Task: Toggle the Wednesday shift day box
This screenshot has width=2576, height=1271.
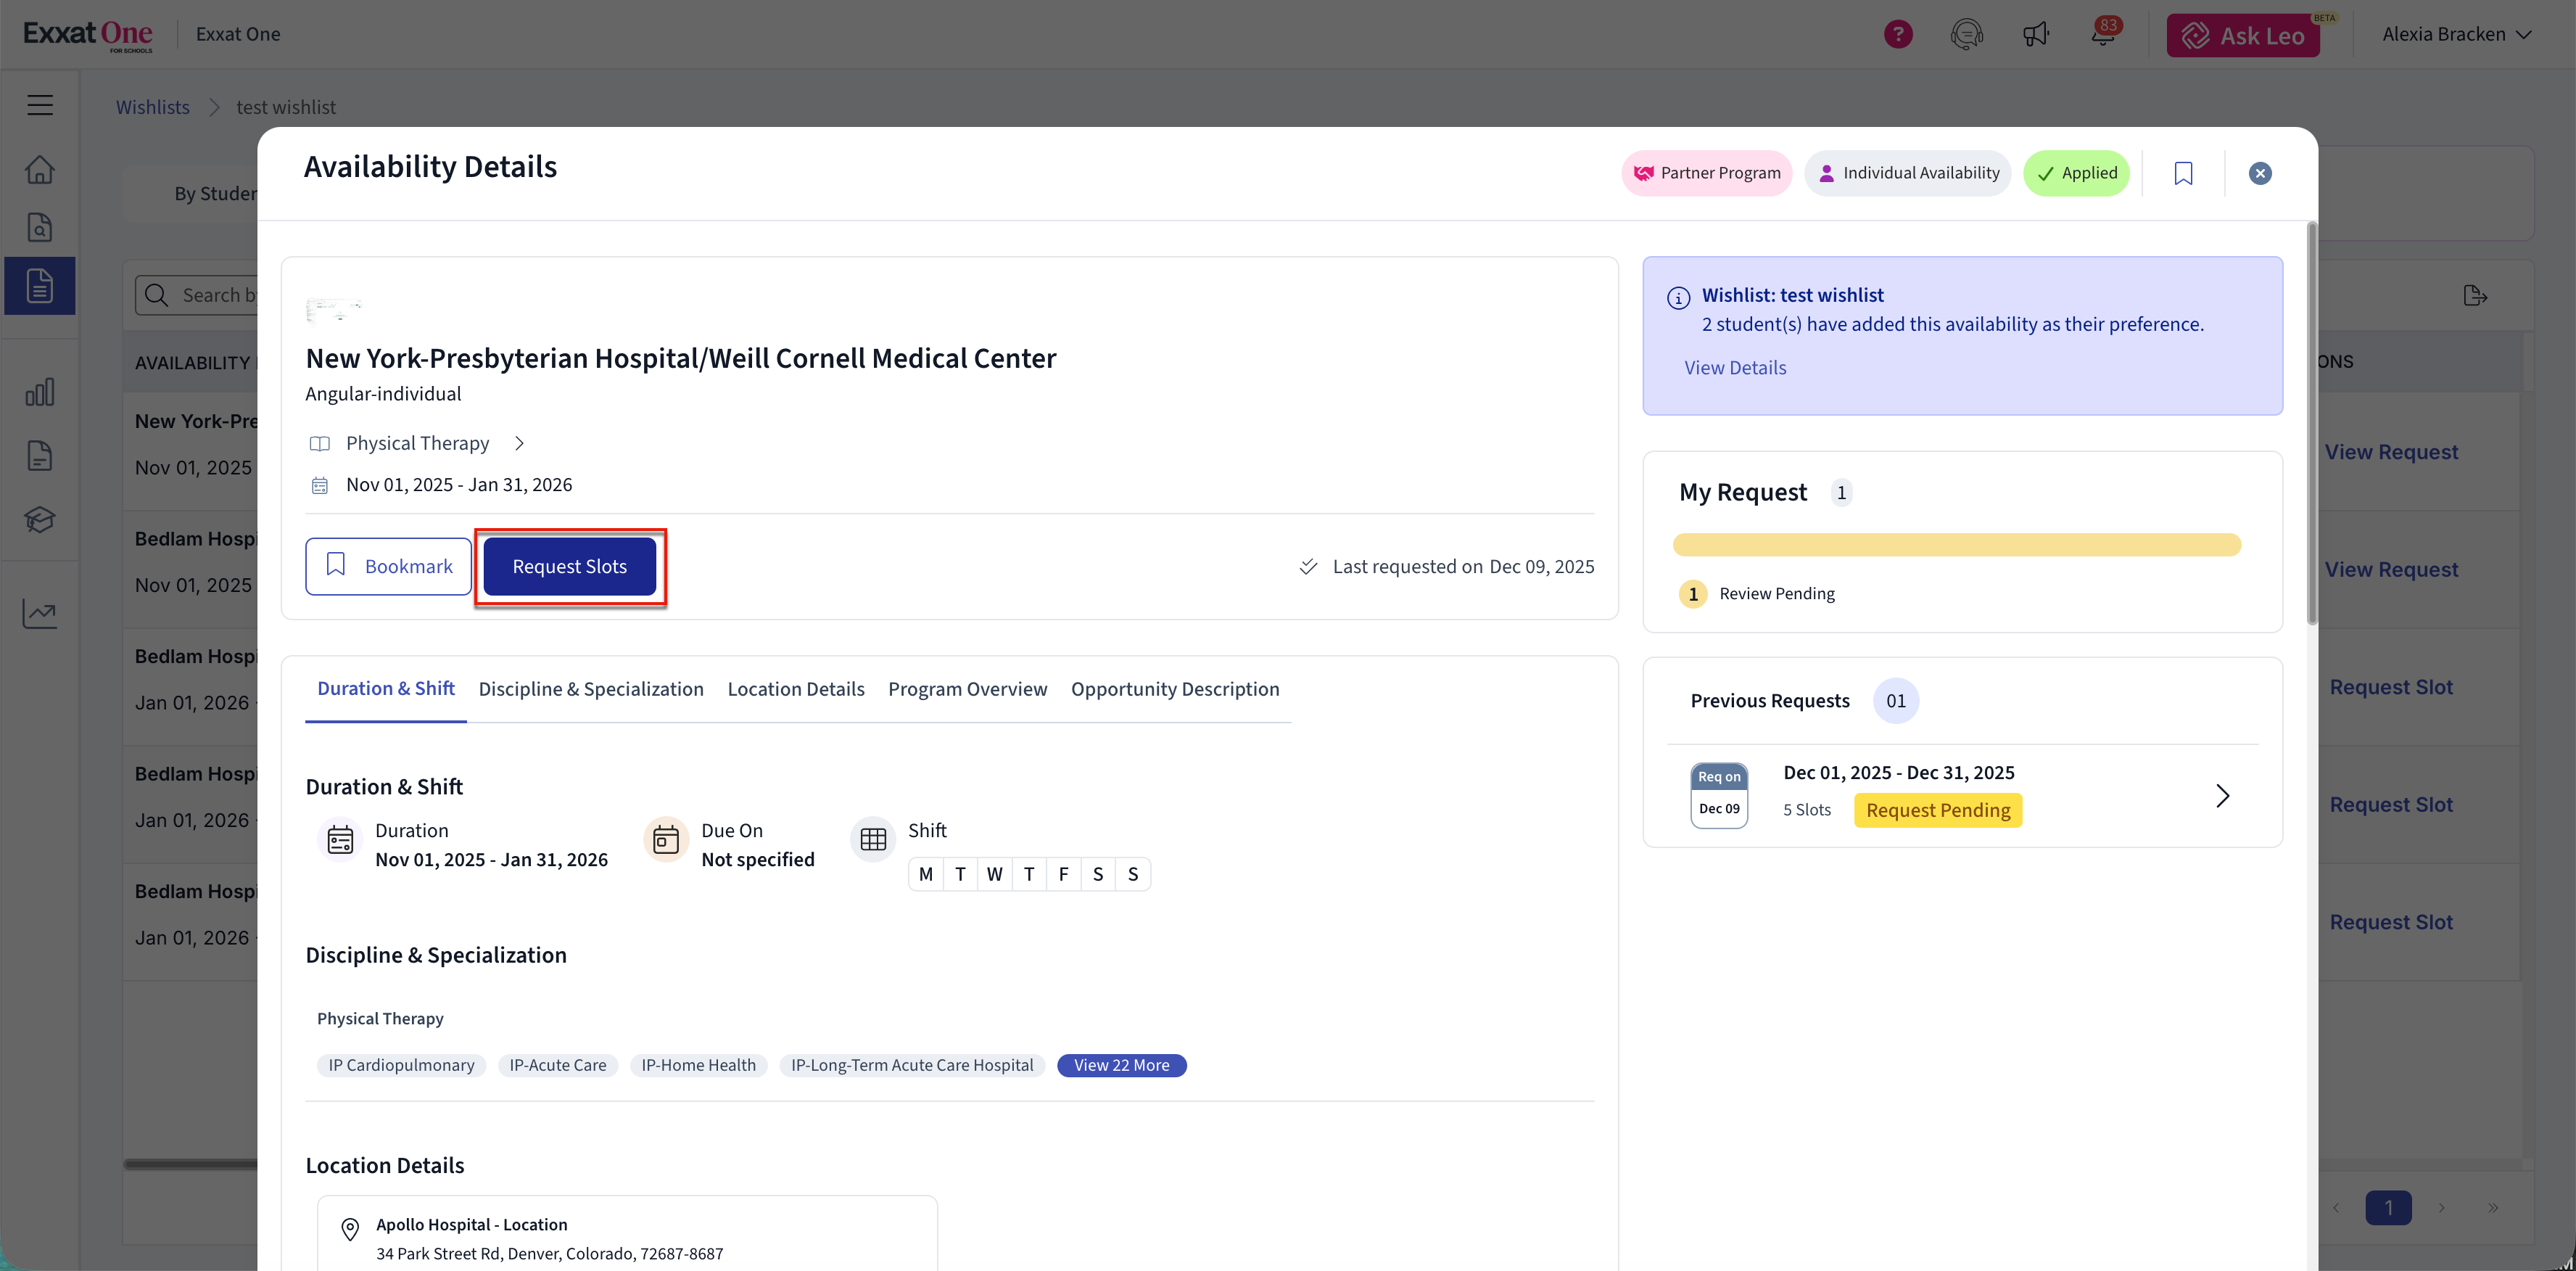Action: pyautogui.click(x=994, y=874)
